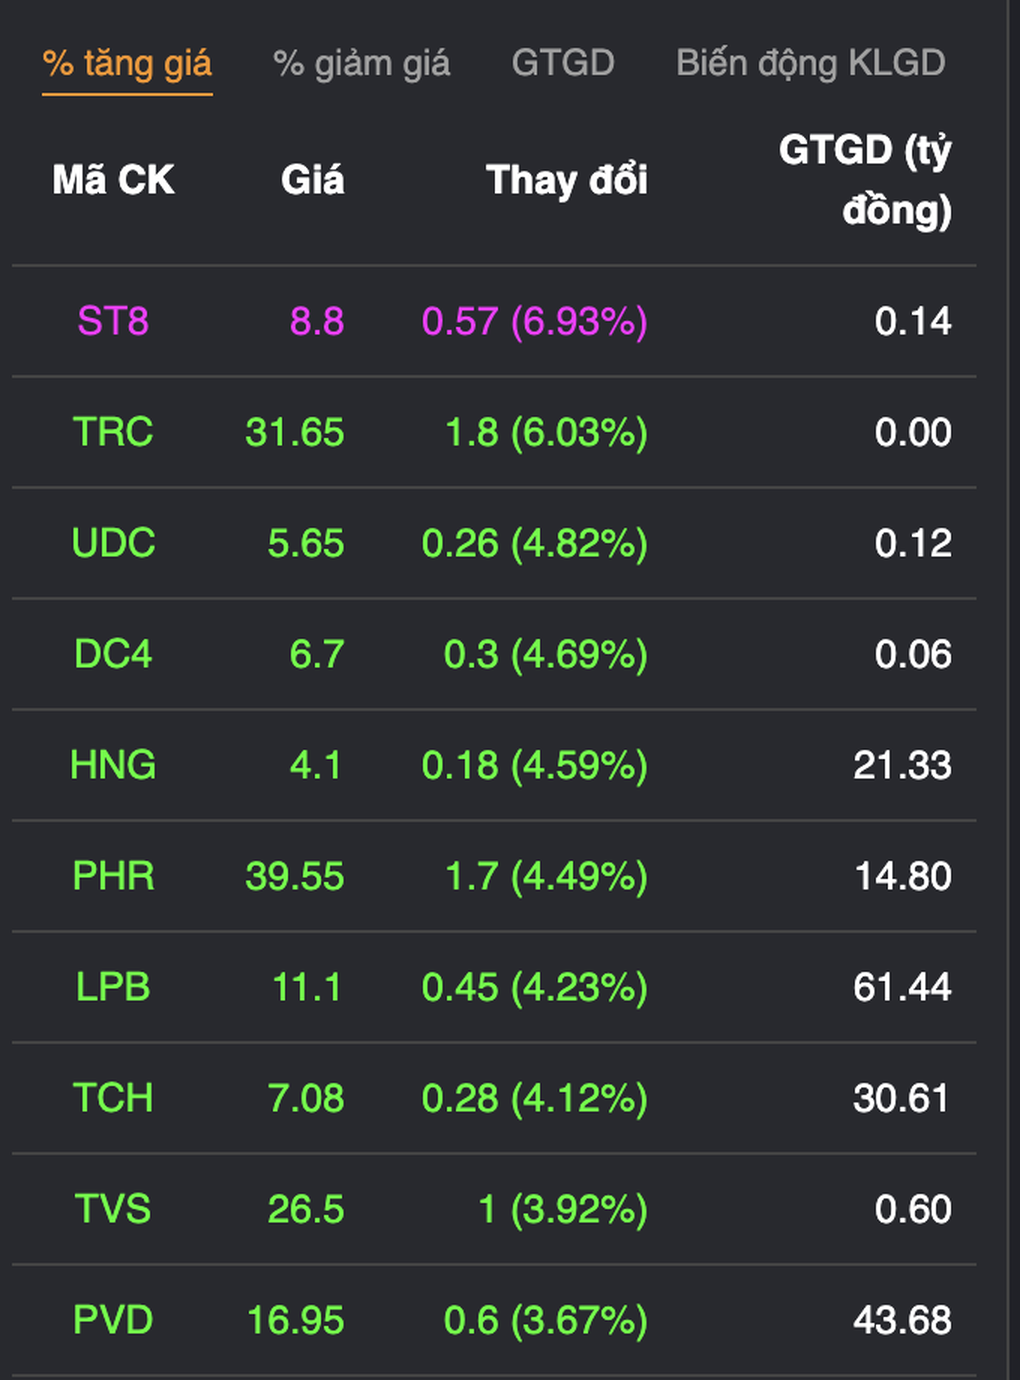Open the Biến động KLGD tab
Screen dimensions: 1020x1380
click(x=810, y=63)
